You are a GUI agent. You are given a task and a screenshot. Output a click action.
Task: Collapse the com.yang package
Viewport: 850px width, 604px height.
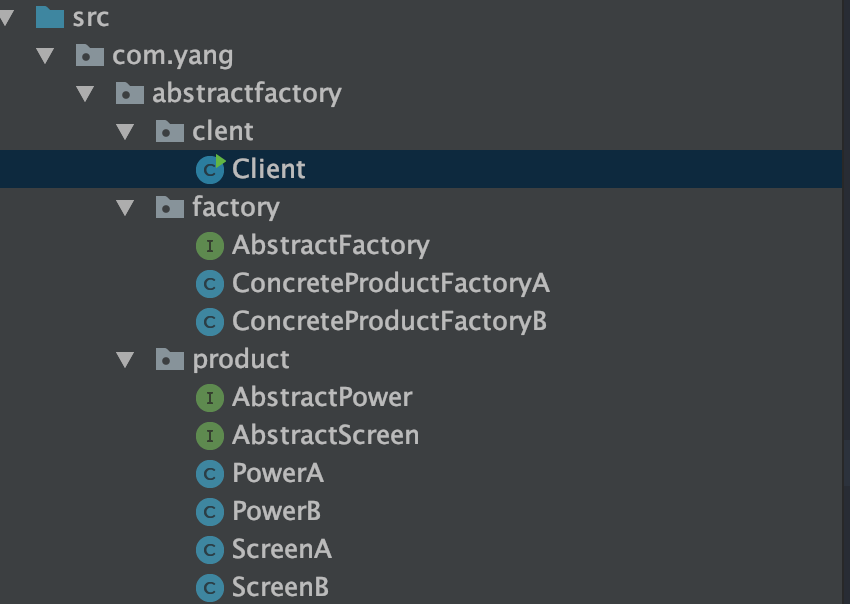tap(45, 55)
